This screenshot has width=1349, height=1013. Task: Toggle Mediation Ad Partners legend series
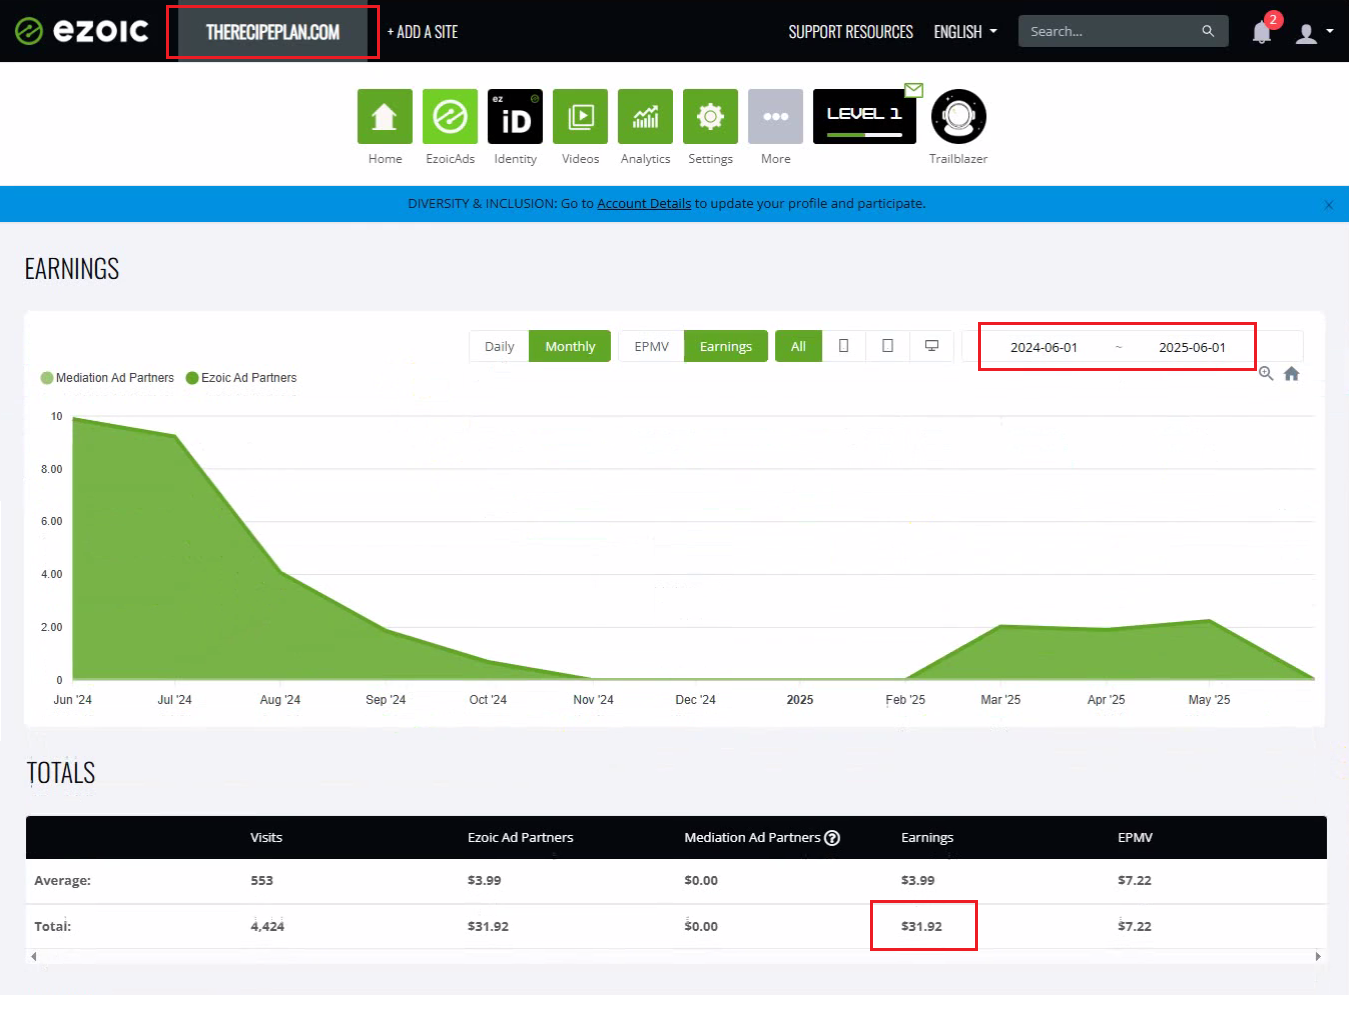coord(107,378)
